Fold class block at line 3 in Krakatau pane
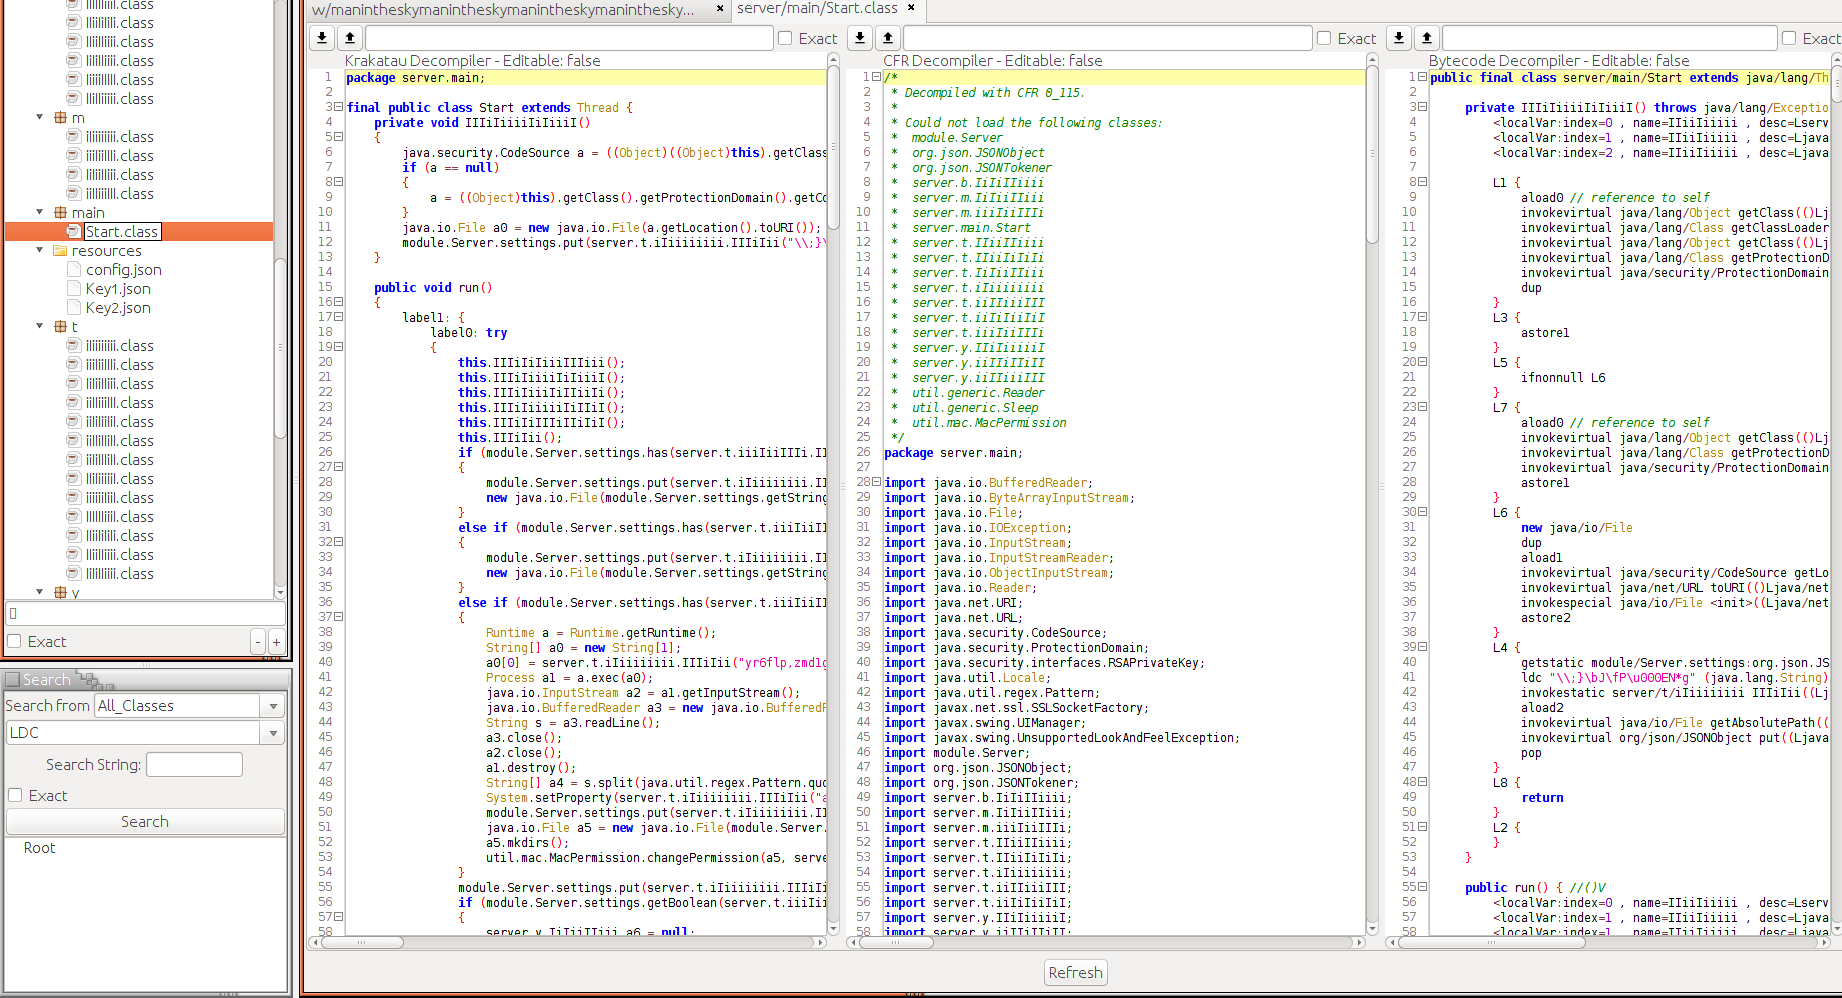The image size is (1842, 998). 339,107
